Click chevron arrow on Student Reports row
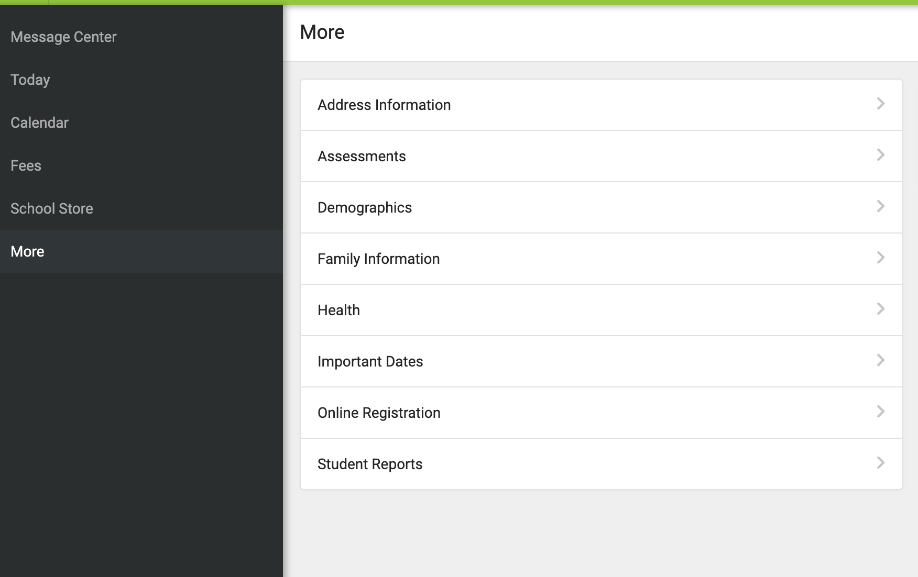Viewport: 918px width, 577px height. 881,463
